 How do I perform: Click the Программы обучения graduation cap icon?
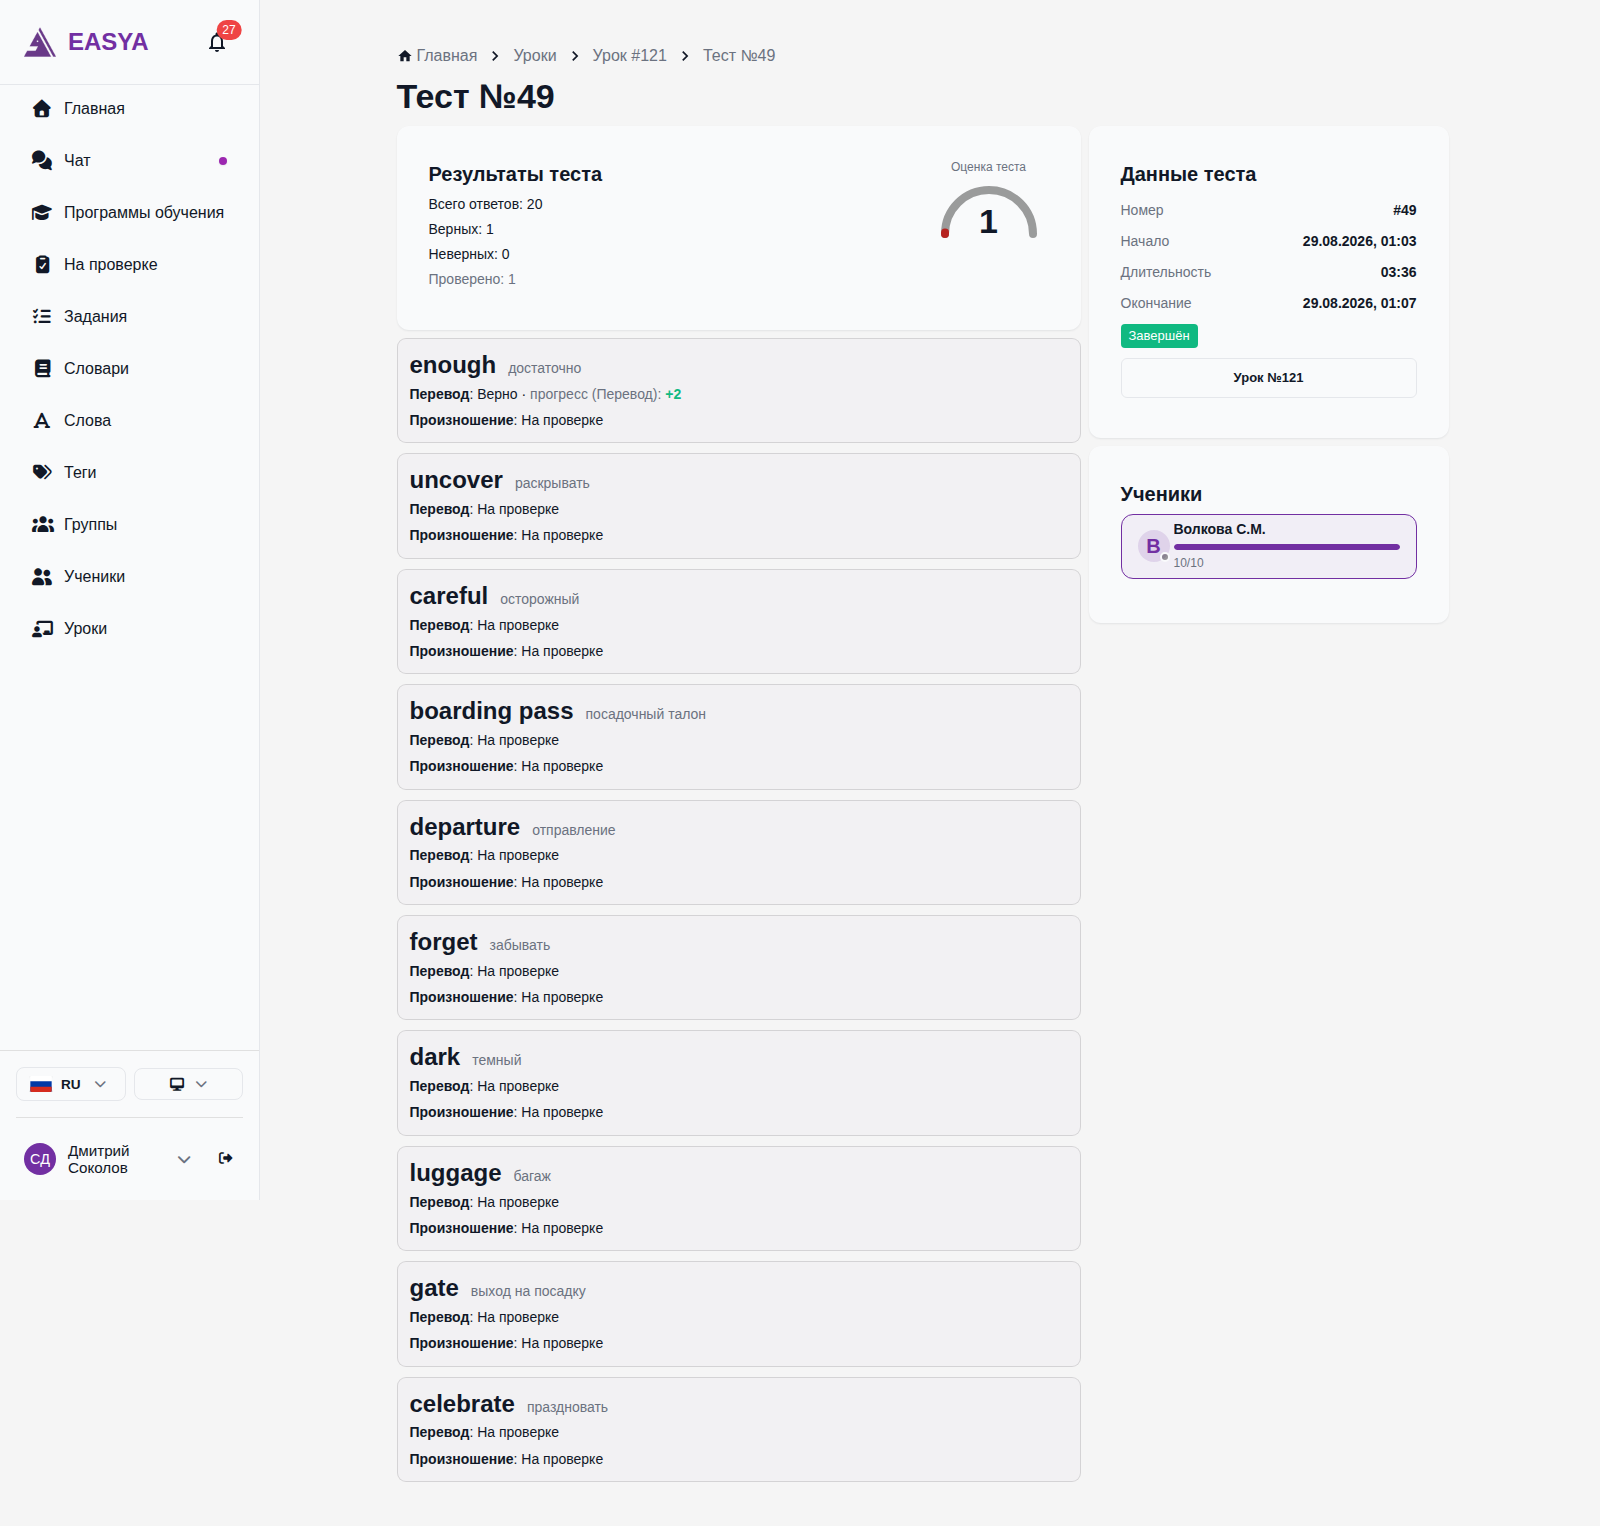coord(42,212)
